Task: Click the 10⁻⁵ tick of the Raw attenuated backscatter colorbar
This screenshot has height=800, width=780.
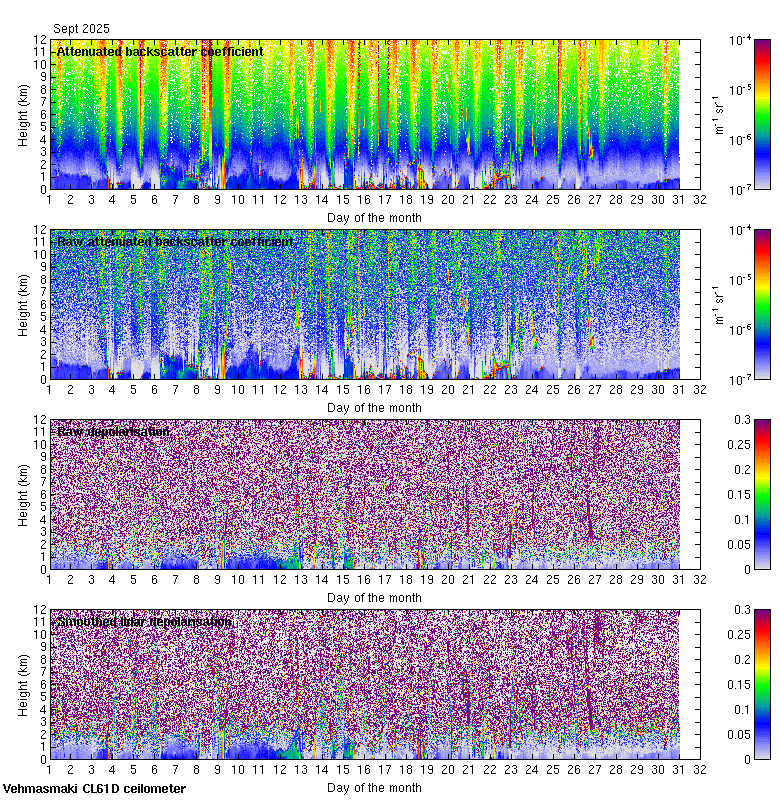Action: tap(740, 280)
